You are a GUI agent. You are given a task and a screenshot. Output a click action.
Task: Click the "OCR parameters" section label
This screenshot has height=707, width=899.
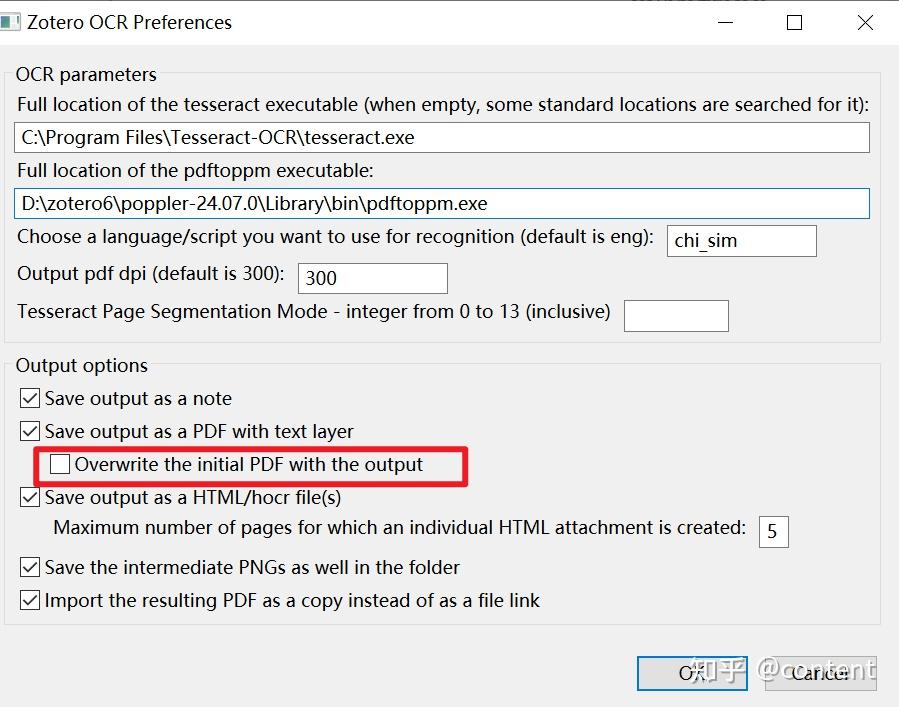[x=86, y=74]
